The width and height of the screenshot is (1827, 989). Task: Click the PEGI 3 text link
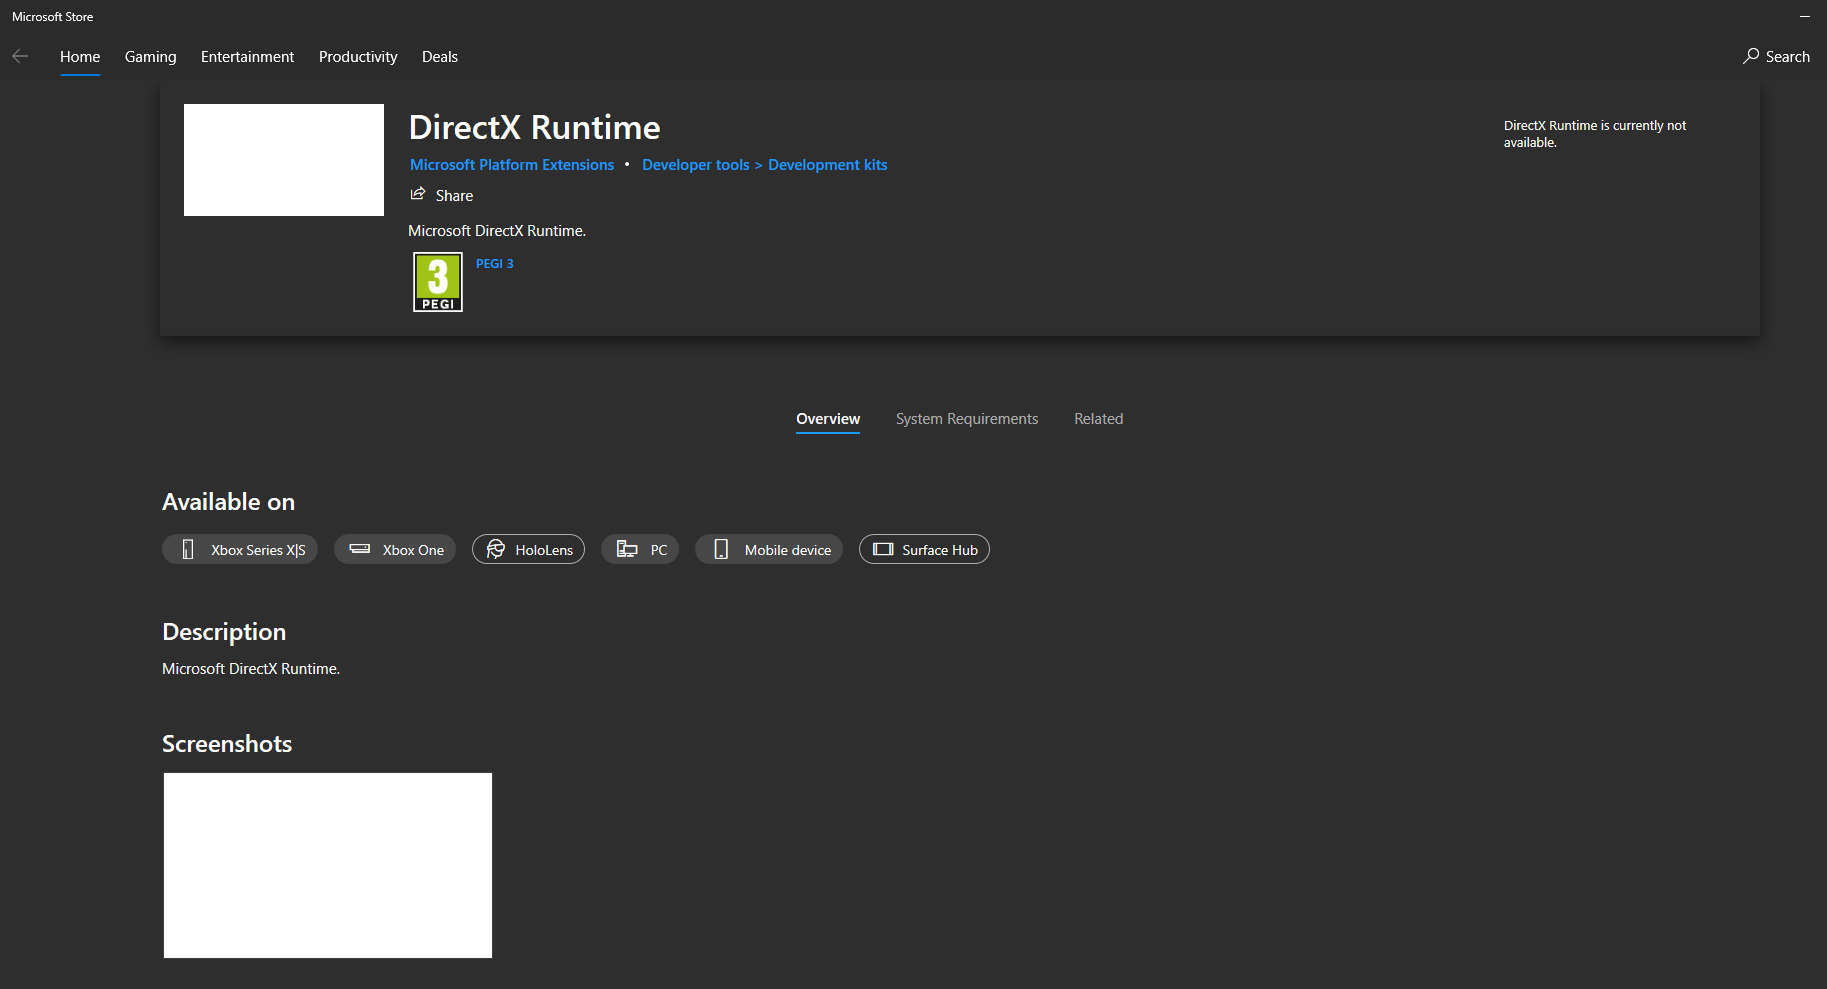[x=495, y=264]
